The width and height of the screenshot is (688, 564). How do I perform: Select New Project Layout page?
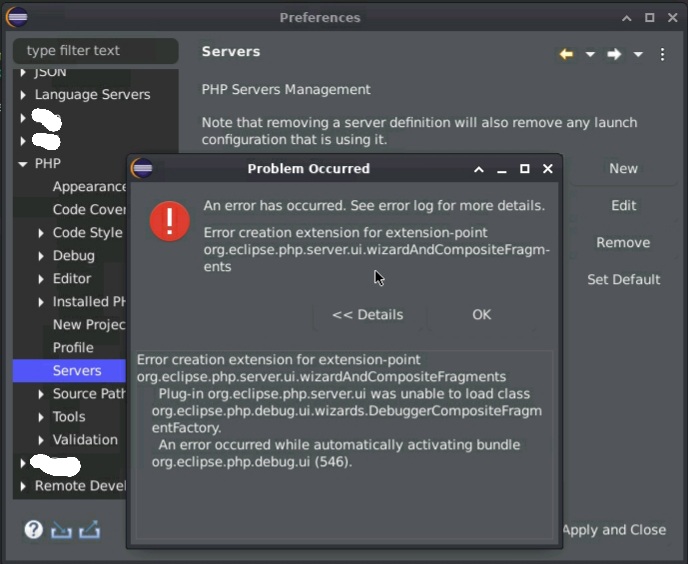(x=89, y=325)
